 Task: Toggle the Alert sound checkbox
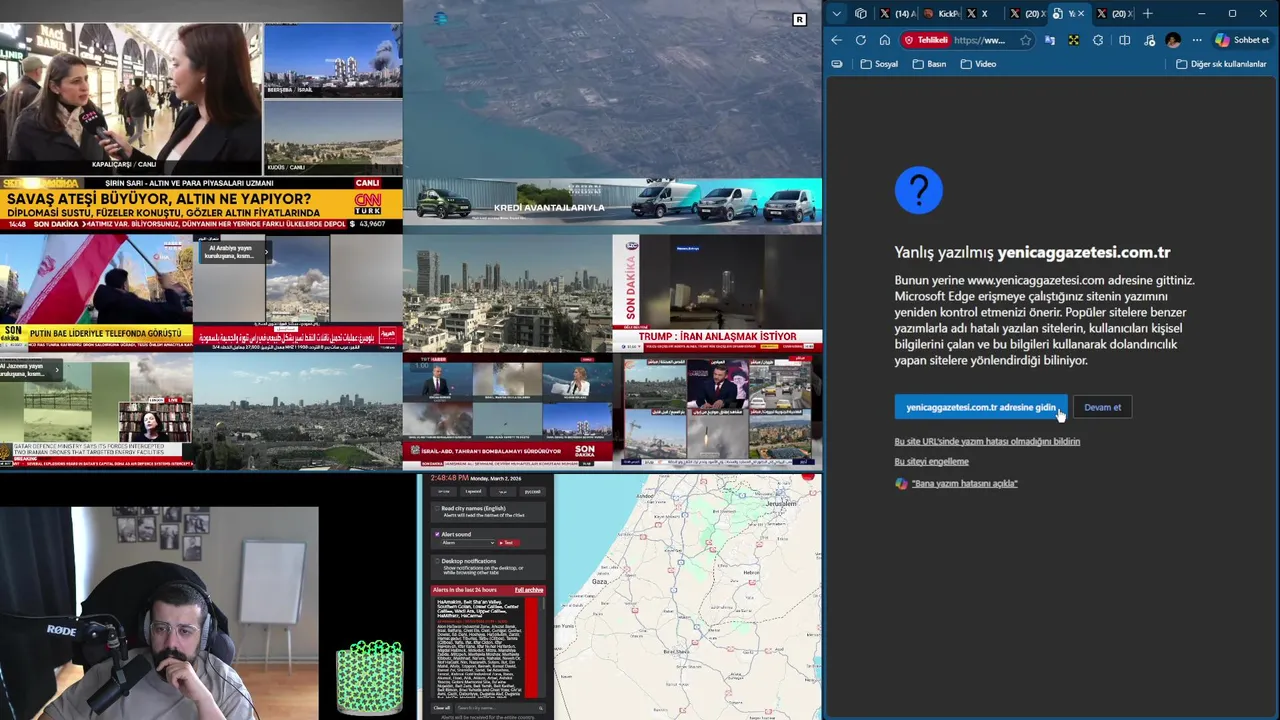pyautogui.click(x=437, y=535)
